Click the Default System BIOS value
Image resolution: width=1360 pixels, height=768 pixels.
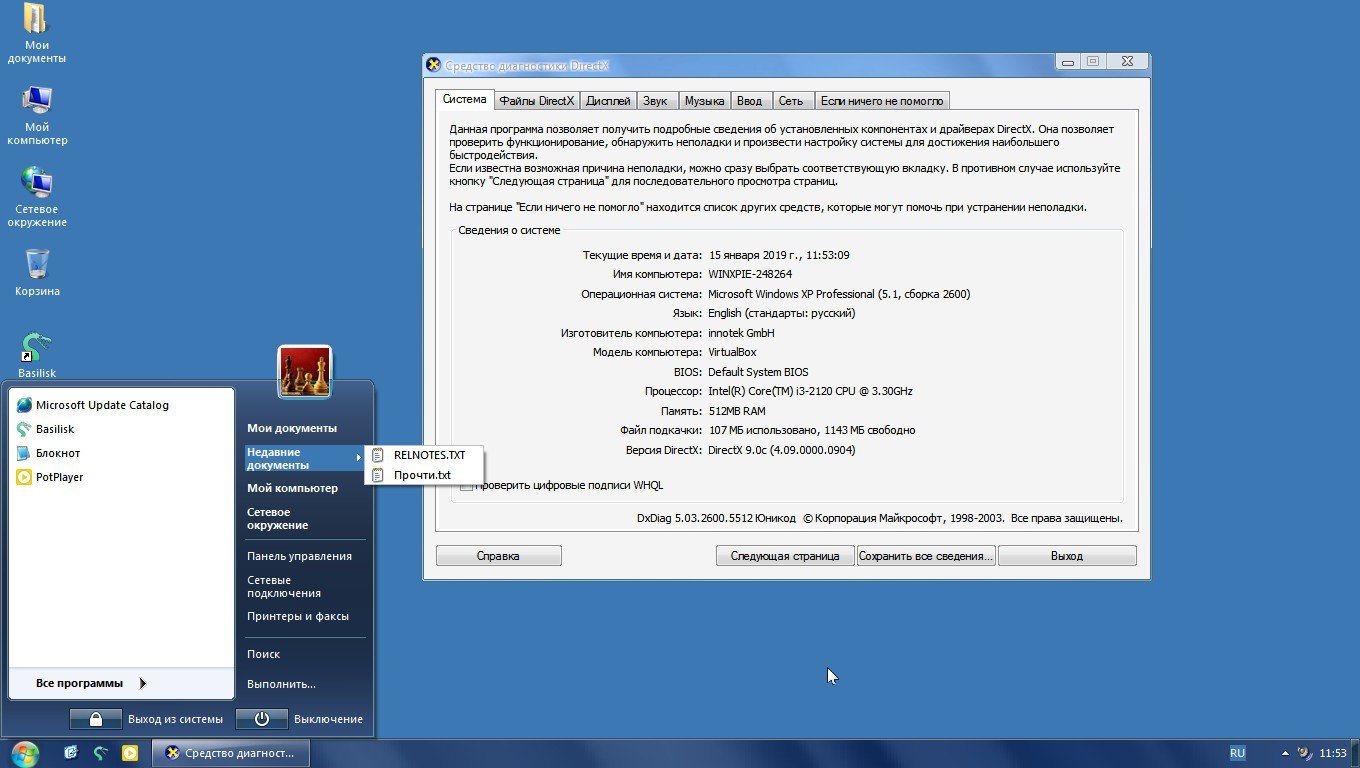pos(758,372)
